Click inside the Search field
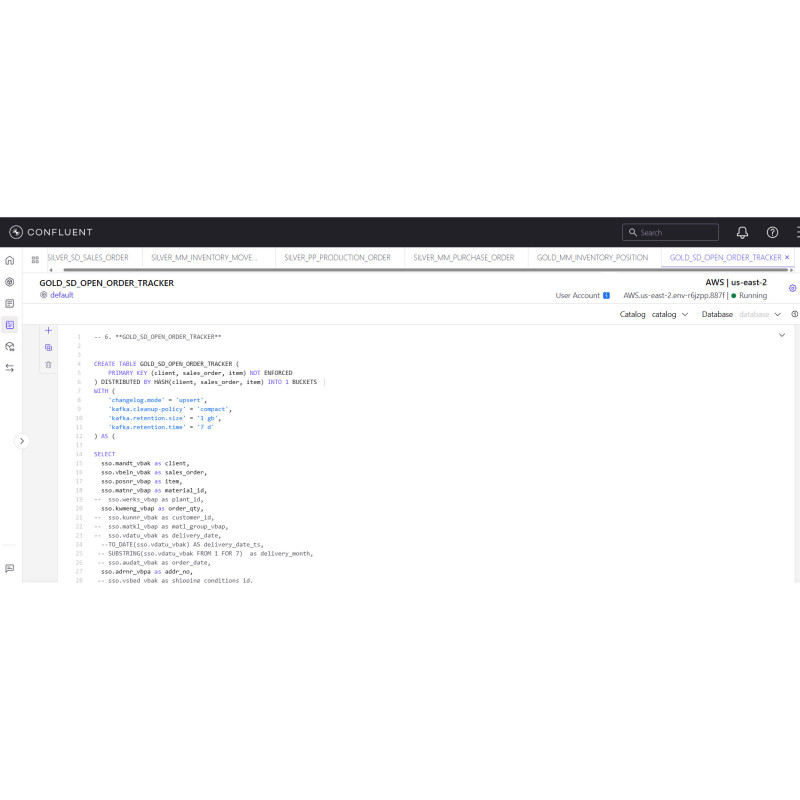Viewport: 800px width, 800px height. (x=670, y=232)
